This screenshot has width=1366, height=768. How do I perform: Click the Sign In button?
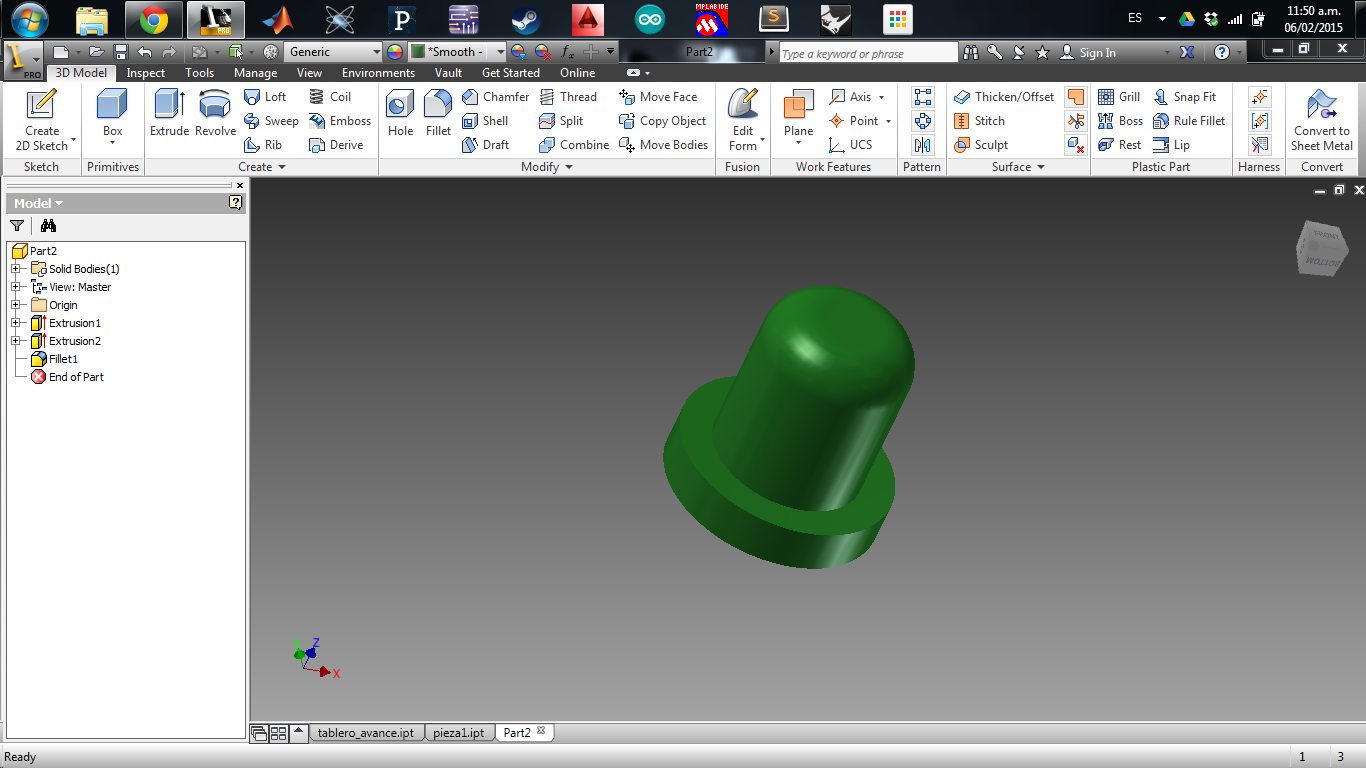(1088, 52)
